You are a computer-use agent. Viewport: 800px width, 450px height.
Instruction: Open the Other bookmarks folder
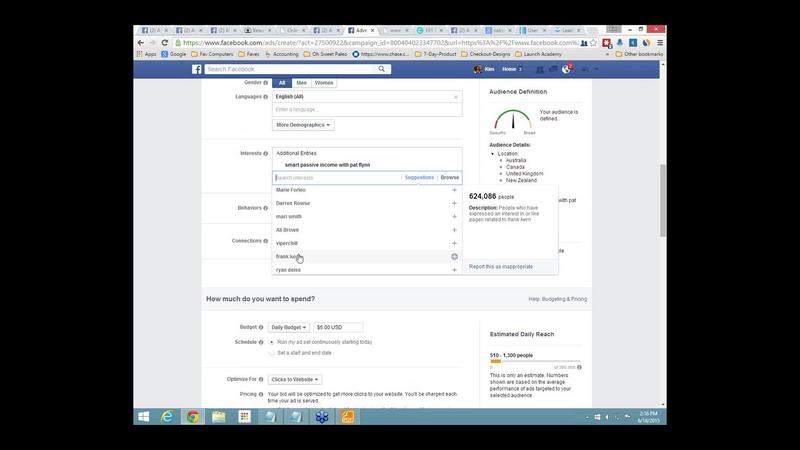click(639, 54)
